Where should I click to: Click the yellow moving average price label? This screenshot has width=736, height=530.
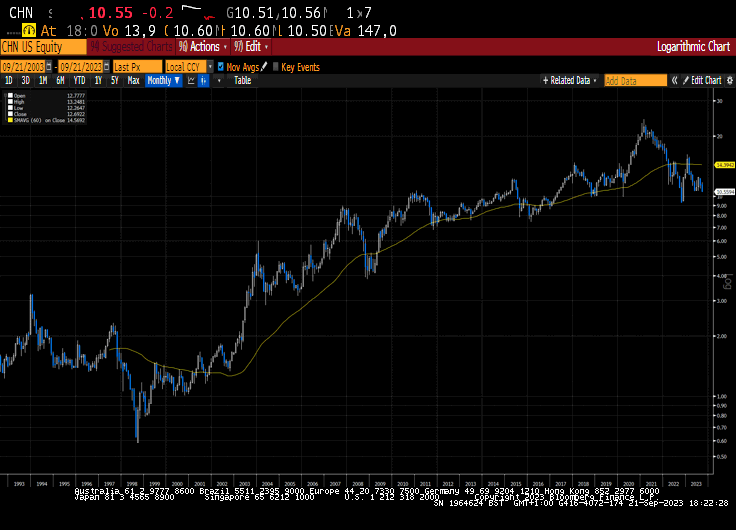[724, 165]
